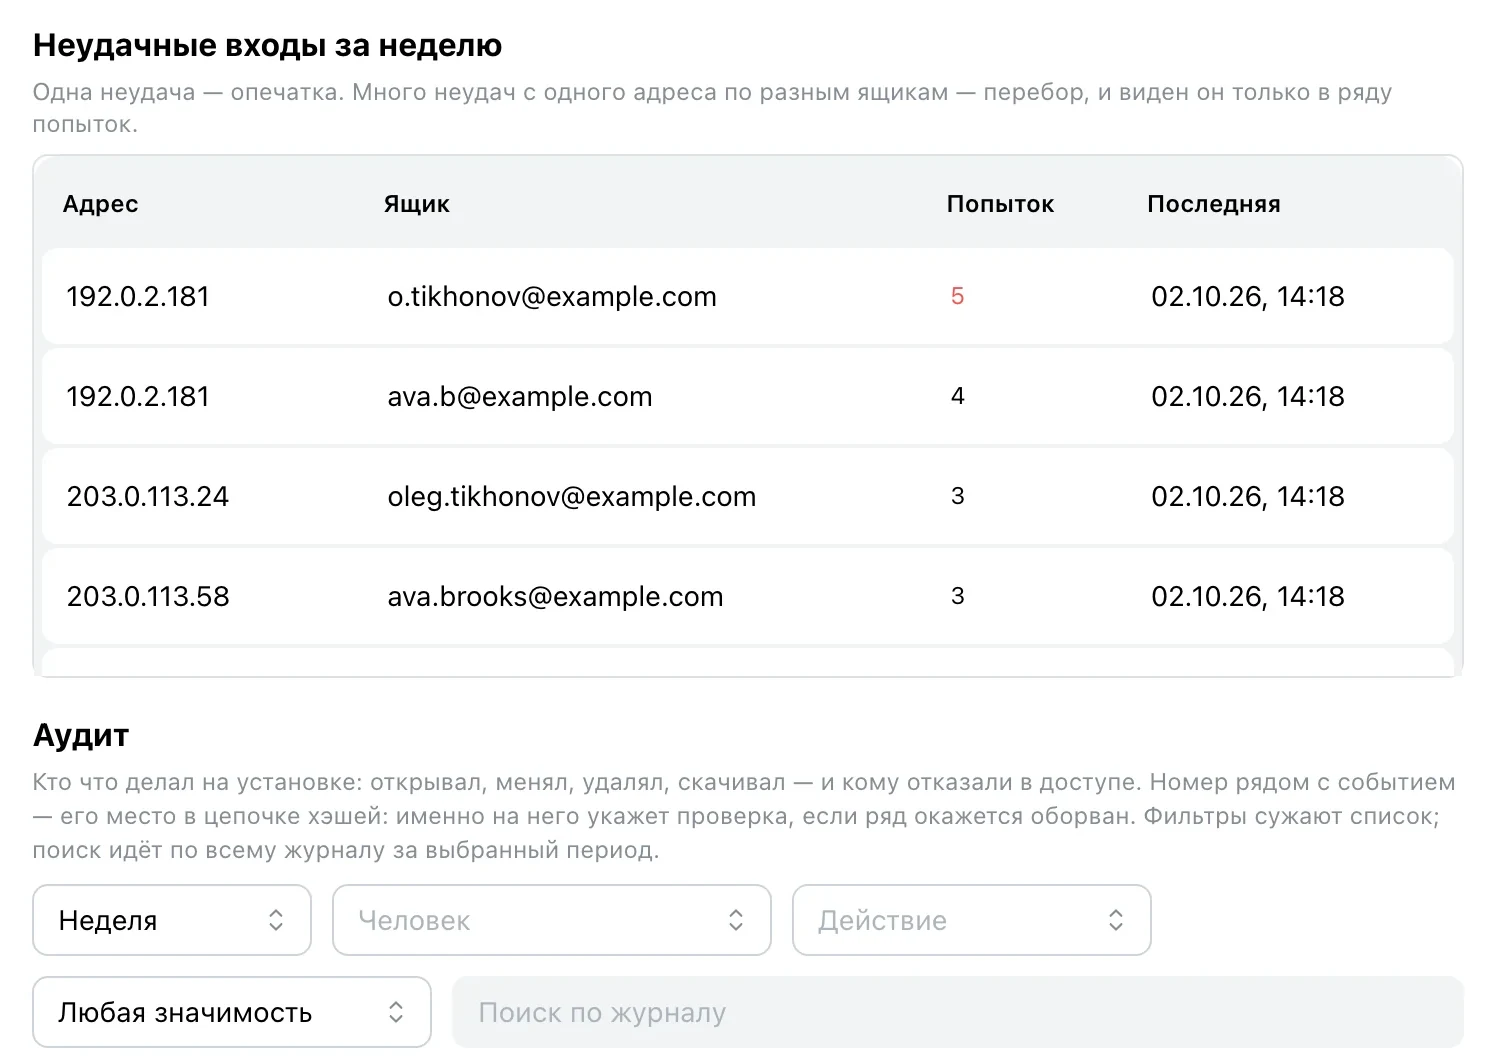The width and height of the screenshot is (1496, 1056).
Task: Select the row for ava.b@example.com
Action: click(x=747, y=396)
